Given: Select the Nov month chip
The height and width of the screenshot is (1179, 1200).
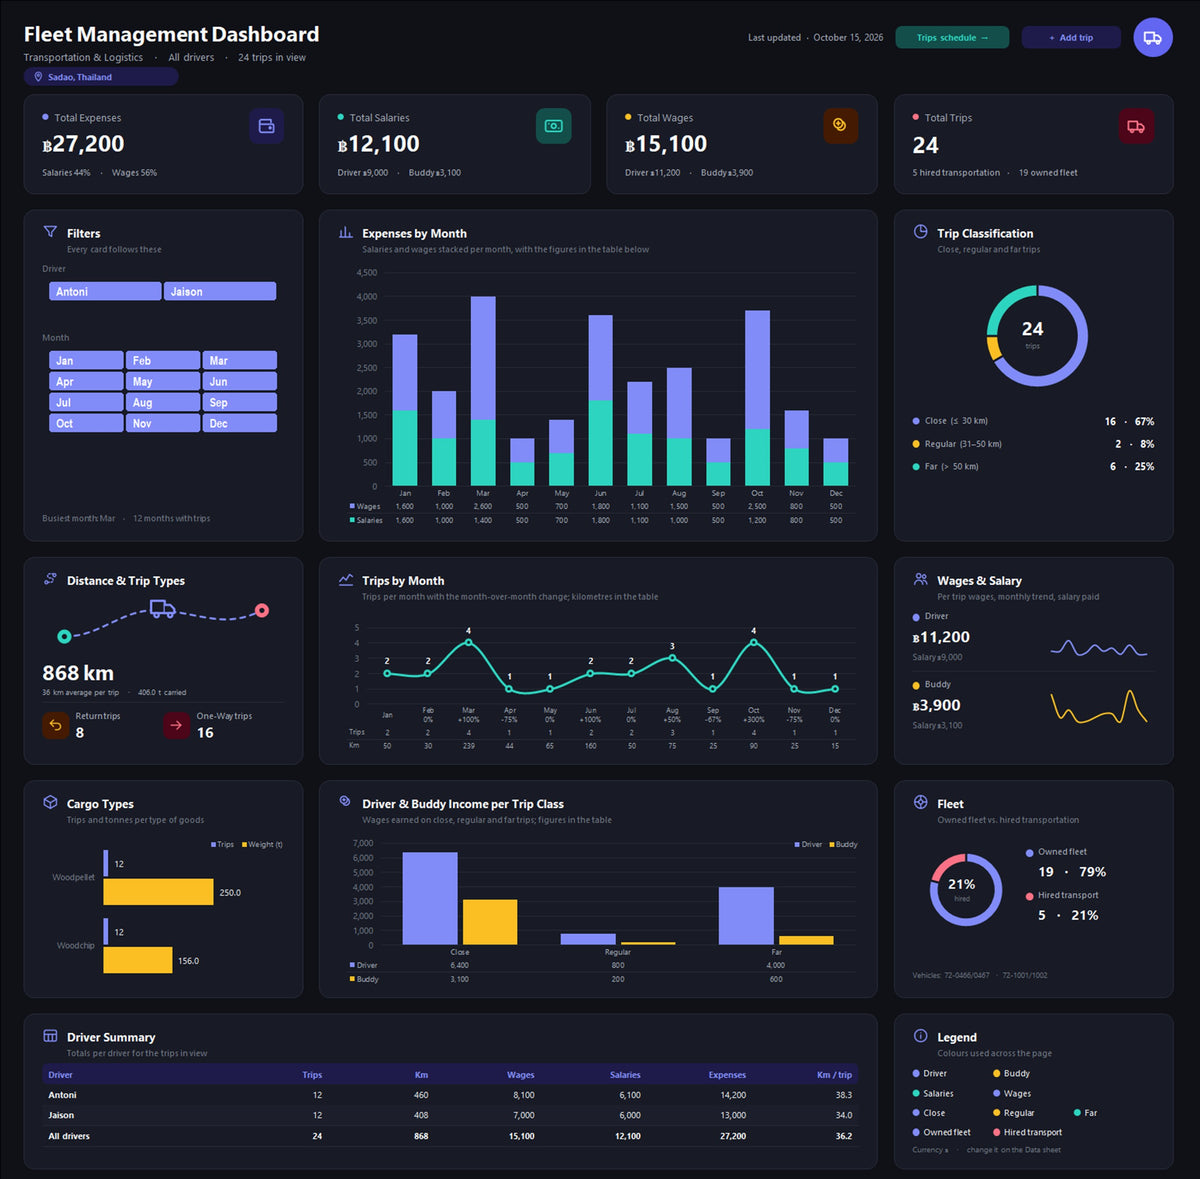Looking at the screenshot, I should [x=163, y=423].
